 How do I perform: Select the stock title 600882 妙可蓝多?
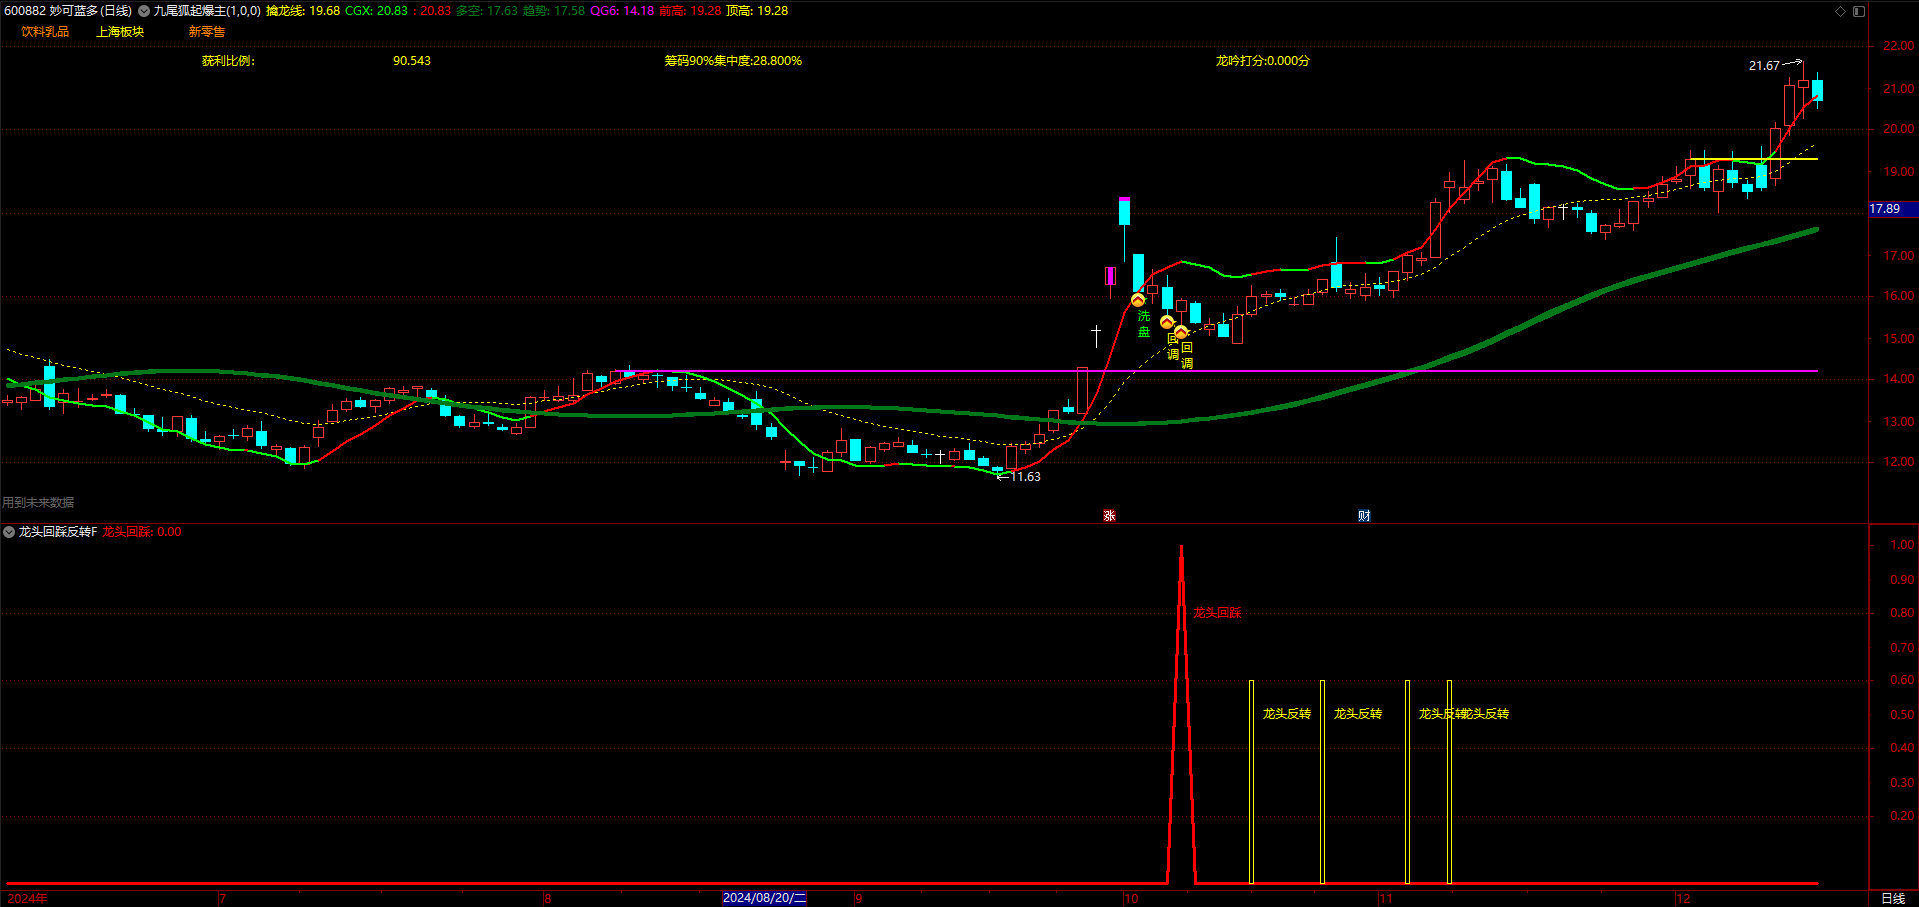pos(68,11)
